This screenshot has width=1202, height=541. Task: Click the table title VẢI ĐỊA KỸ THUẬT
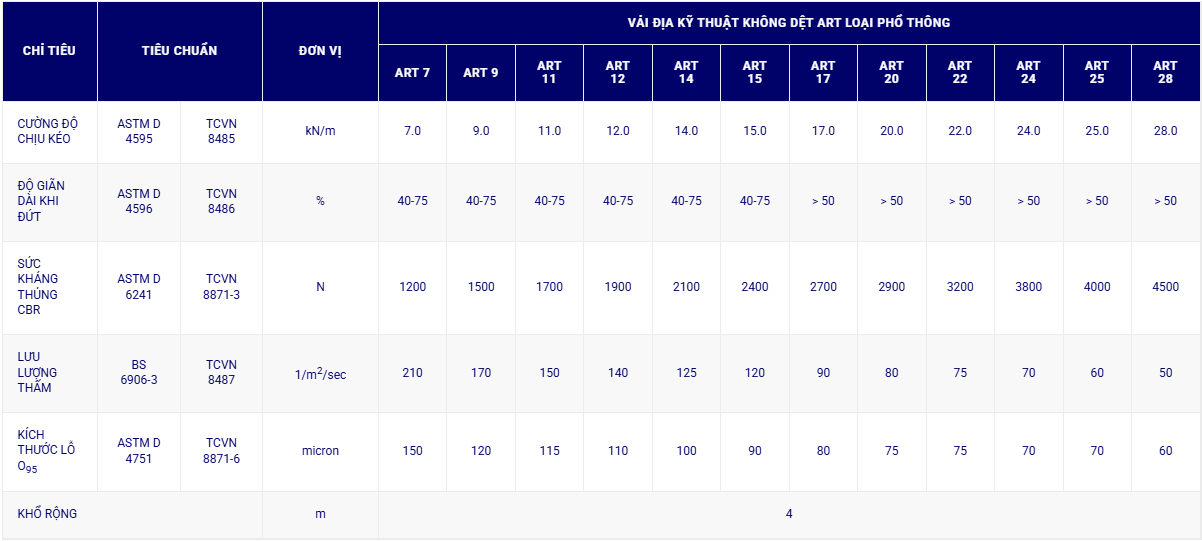coord(789,22)
